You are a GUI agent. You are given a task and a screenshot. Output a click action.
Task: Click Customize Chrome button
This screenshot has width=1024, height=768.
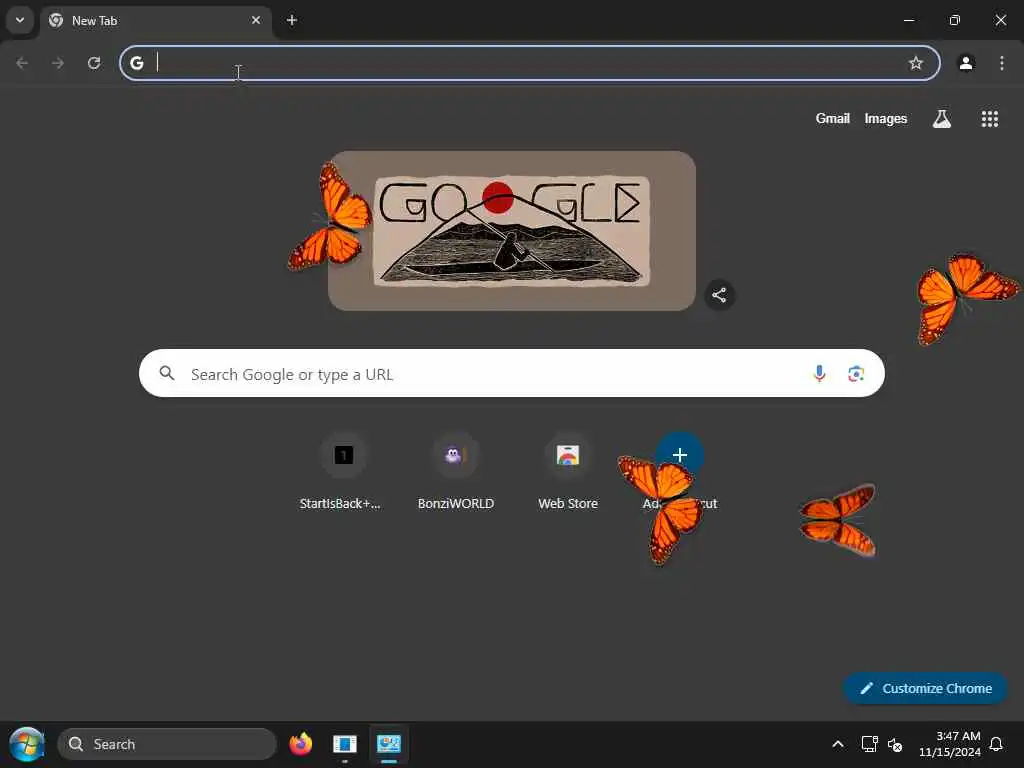pos(925,688)
